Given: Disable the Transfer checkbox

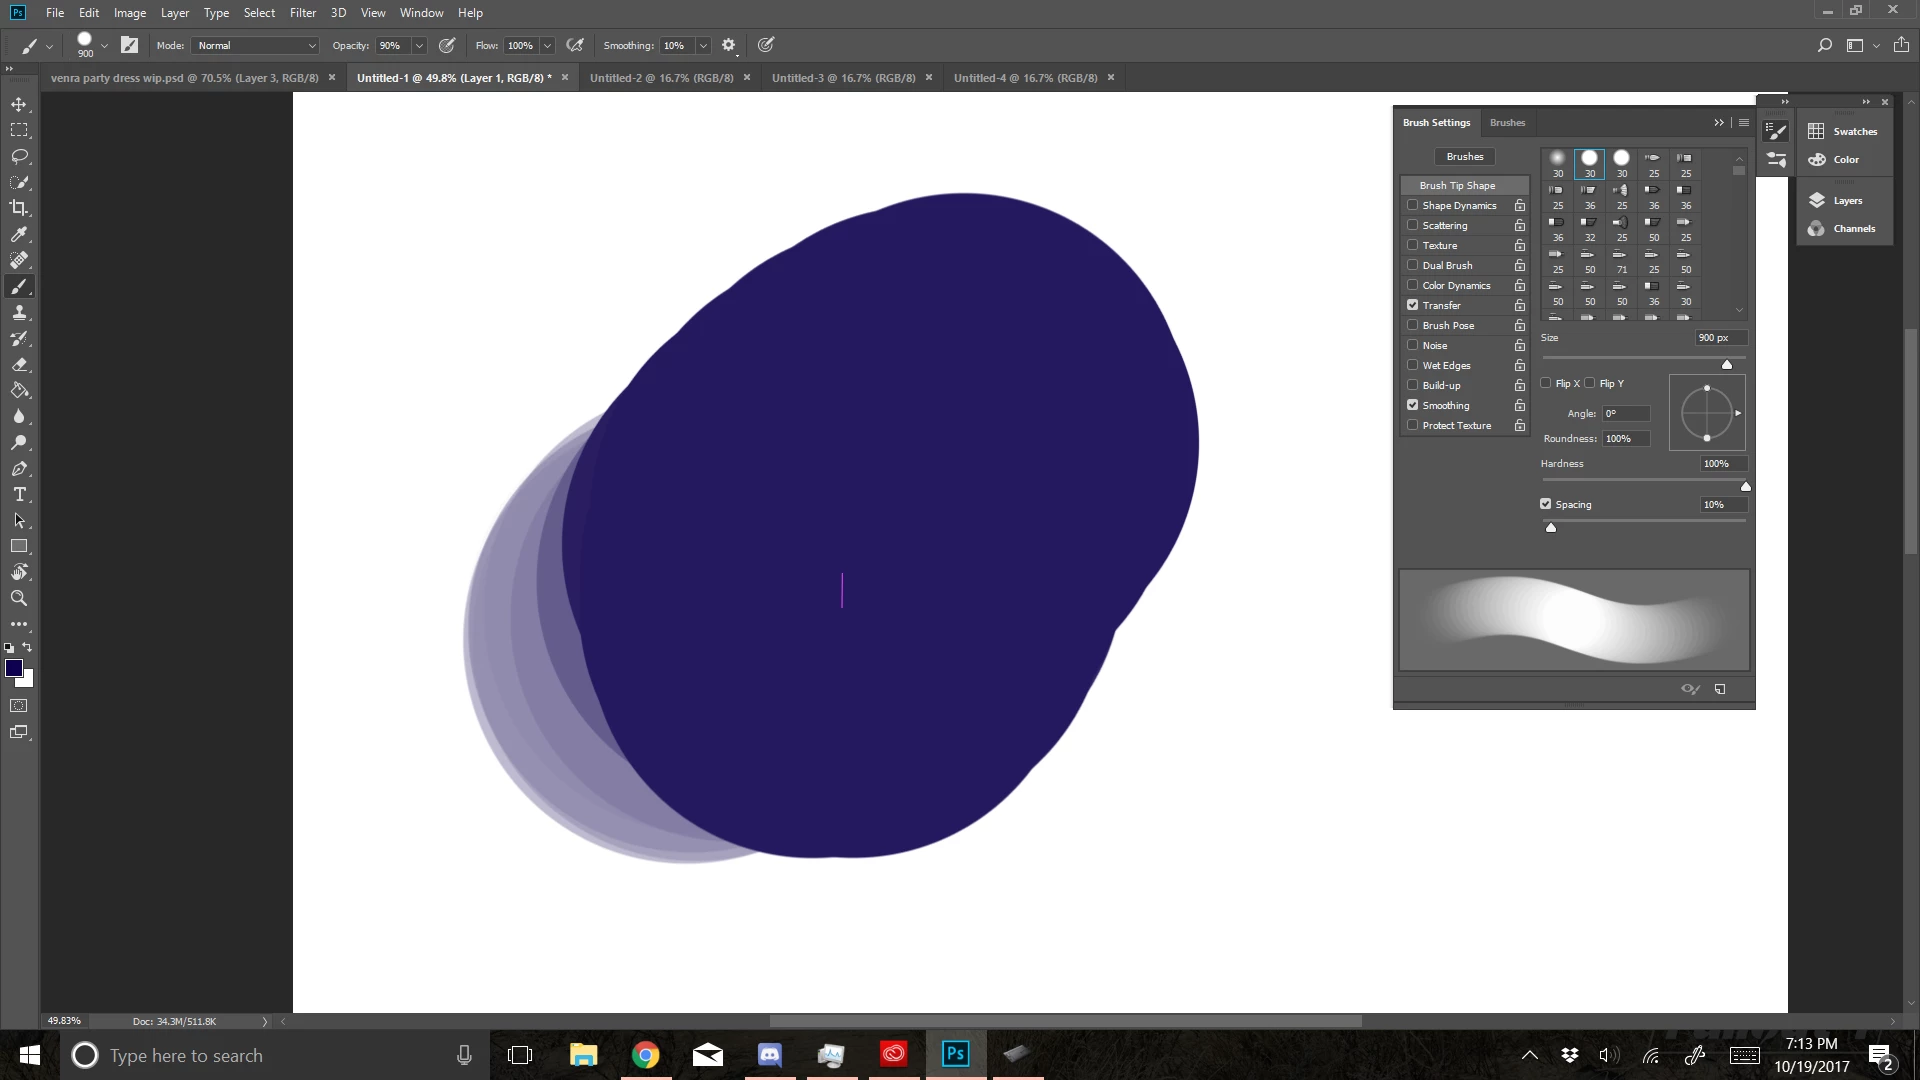Looking at the screenshot, I should pyautogui.click(x=1412, y=305).
